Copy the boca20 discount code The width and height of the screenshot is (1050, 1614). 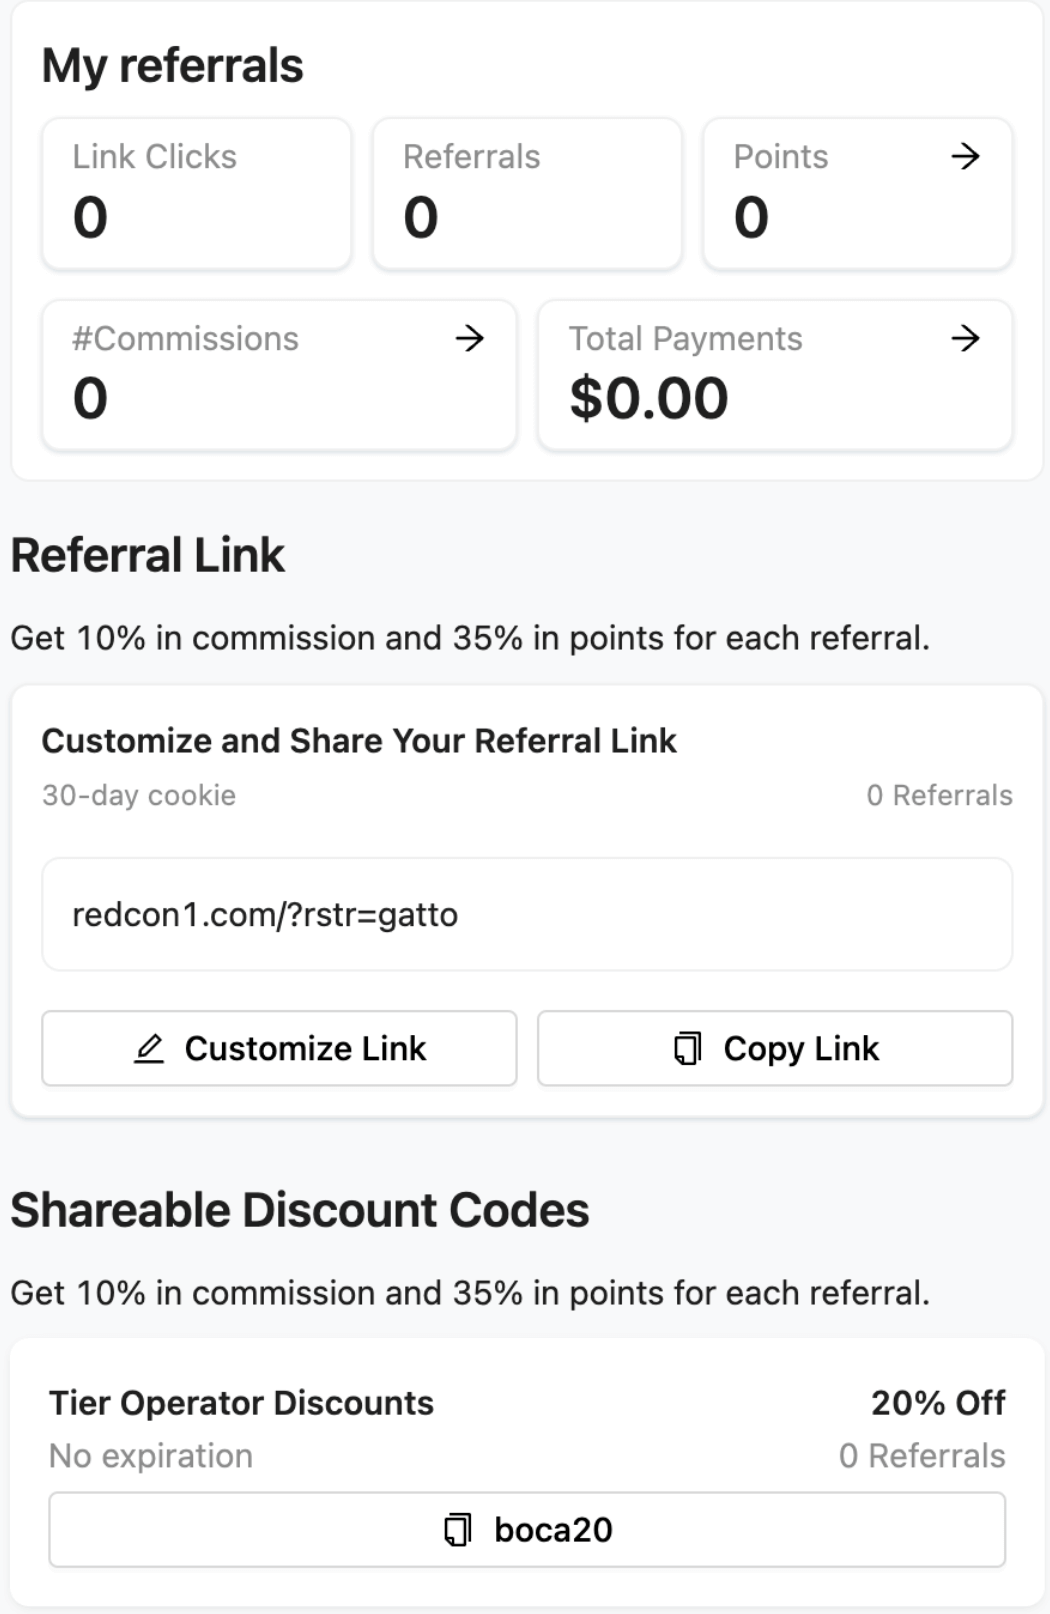(527, 1529)
